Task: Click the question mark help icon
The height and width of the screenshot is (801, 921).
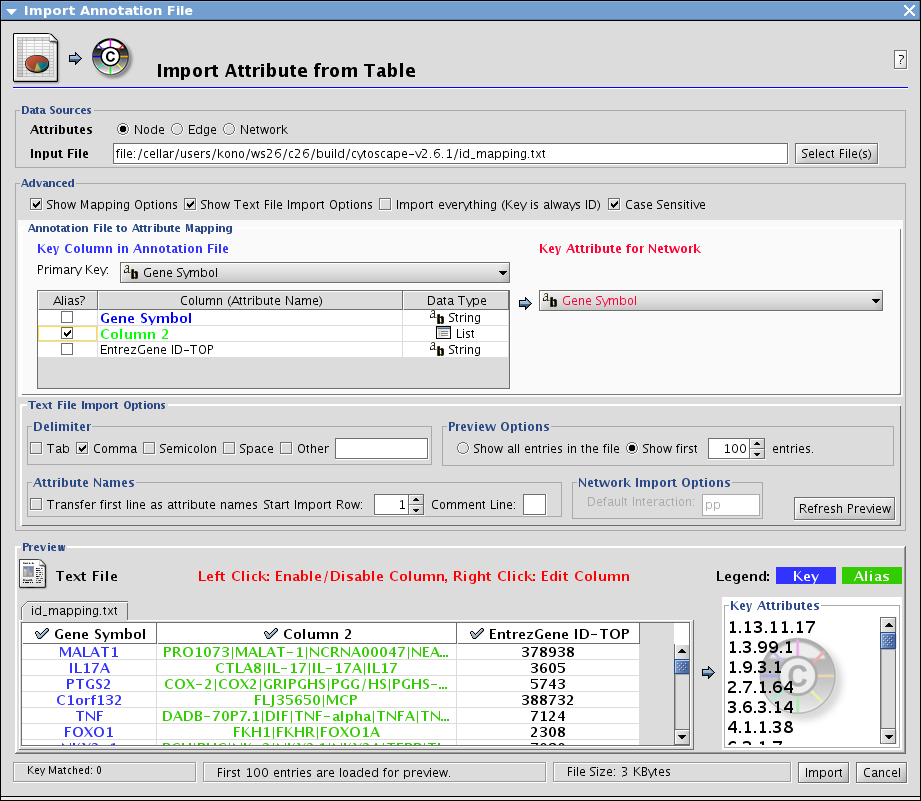Action: click(x=899, y=60)
